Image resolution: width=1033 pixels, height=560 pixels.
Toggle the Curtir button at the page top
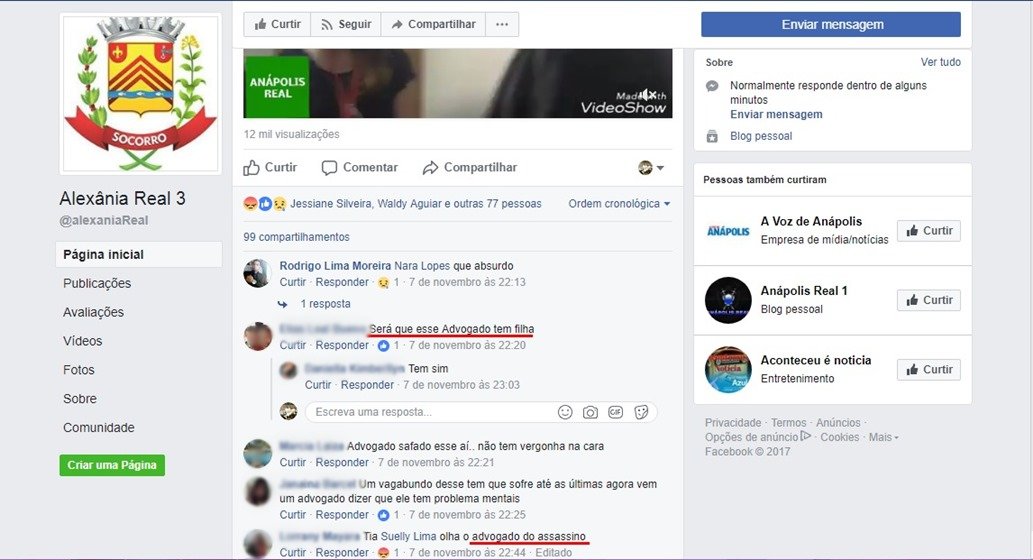coord(277,24)
